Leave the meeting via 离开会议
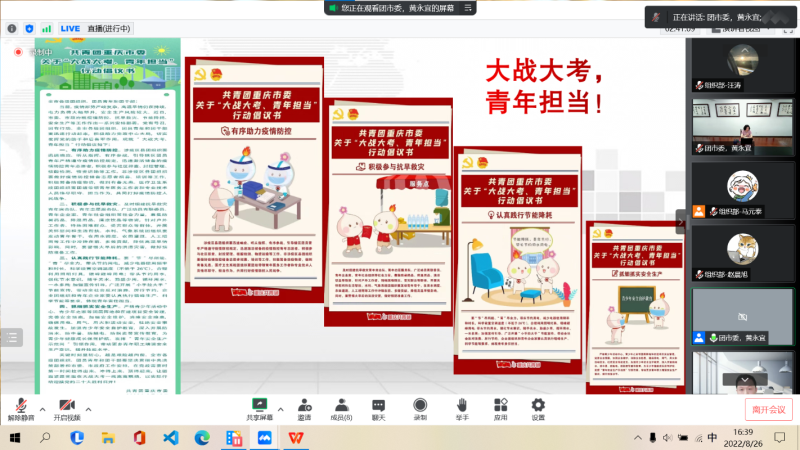 point(768,410)
